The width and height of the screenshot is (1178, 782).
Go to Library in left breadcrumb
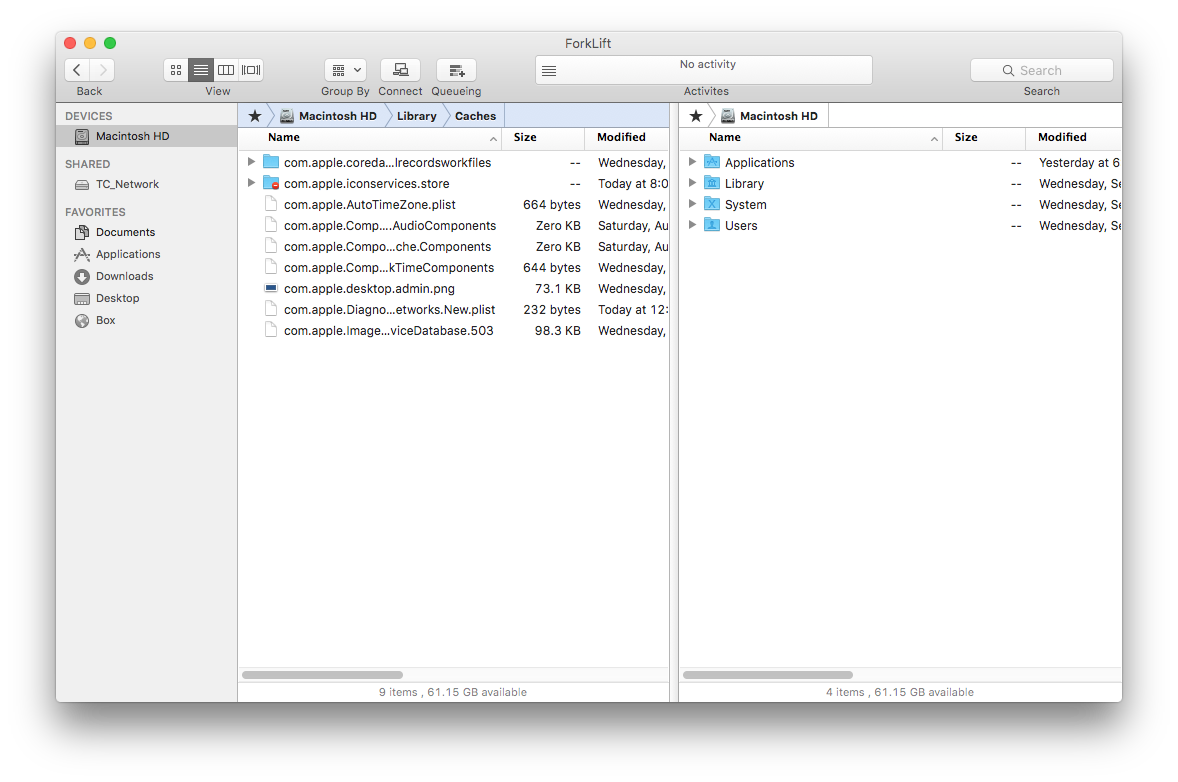coord(416,116)
